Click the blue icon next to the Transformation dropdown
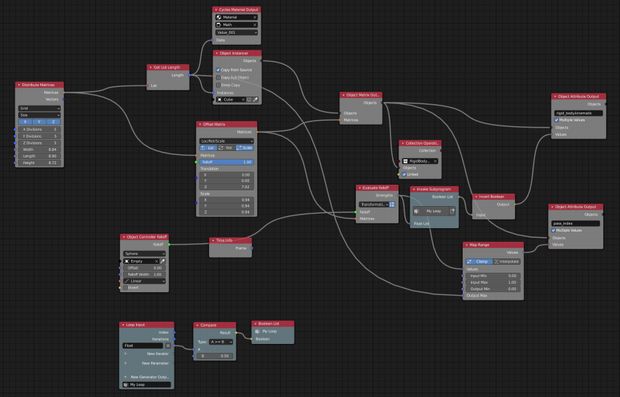The image size is (620, 397). tap(392, 204)
